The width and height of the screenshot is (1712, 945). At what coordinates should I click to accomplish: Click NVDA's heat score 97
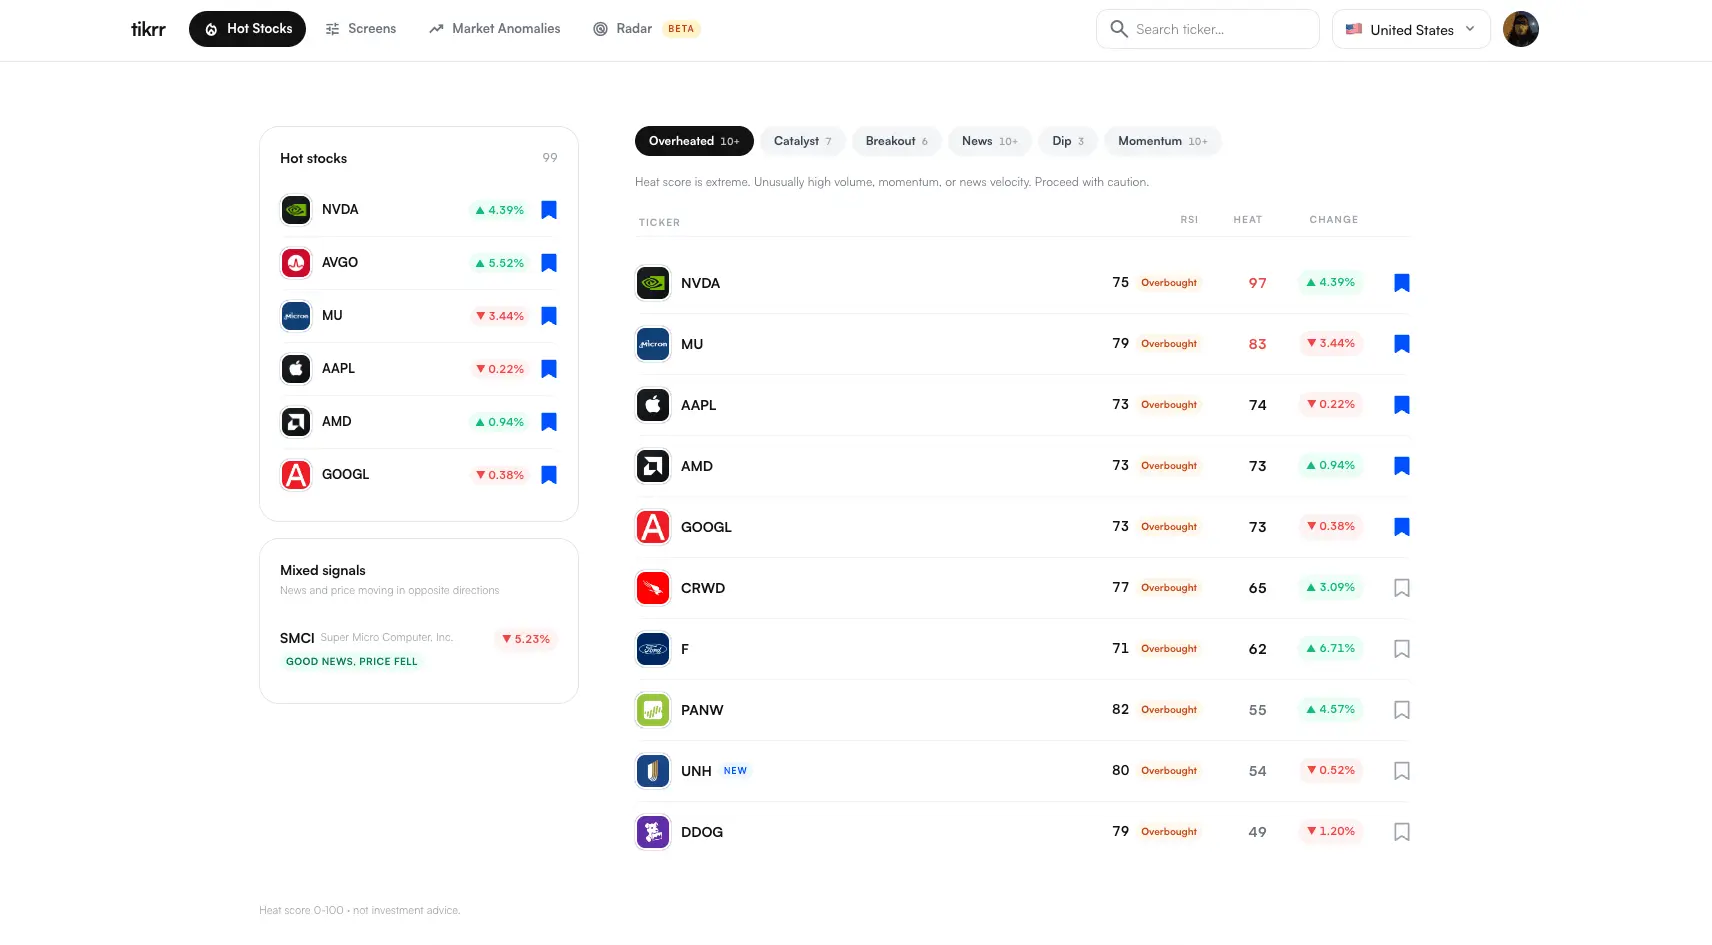point(1257,283)
